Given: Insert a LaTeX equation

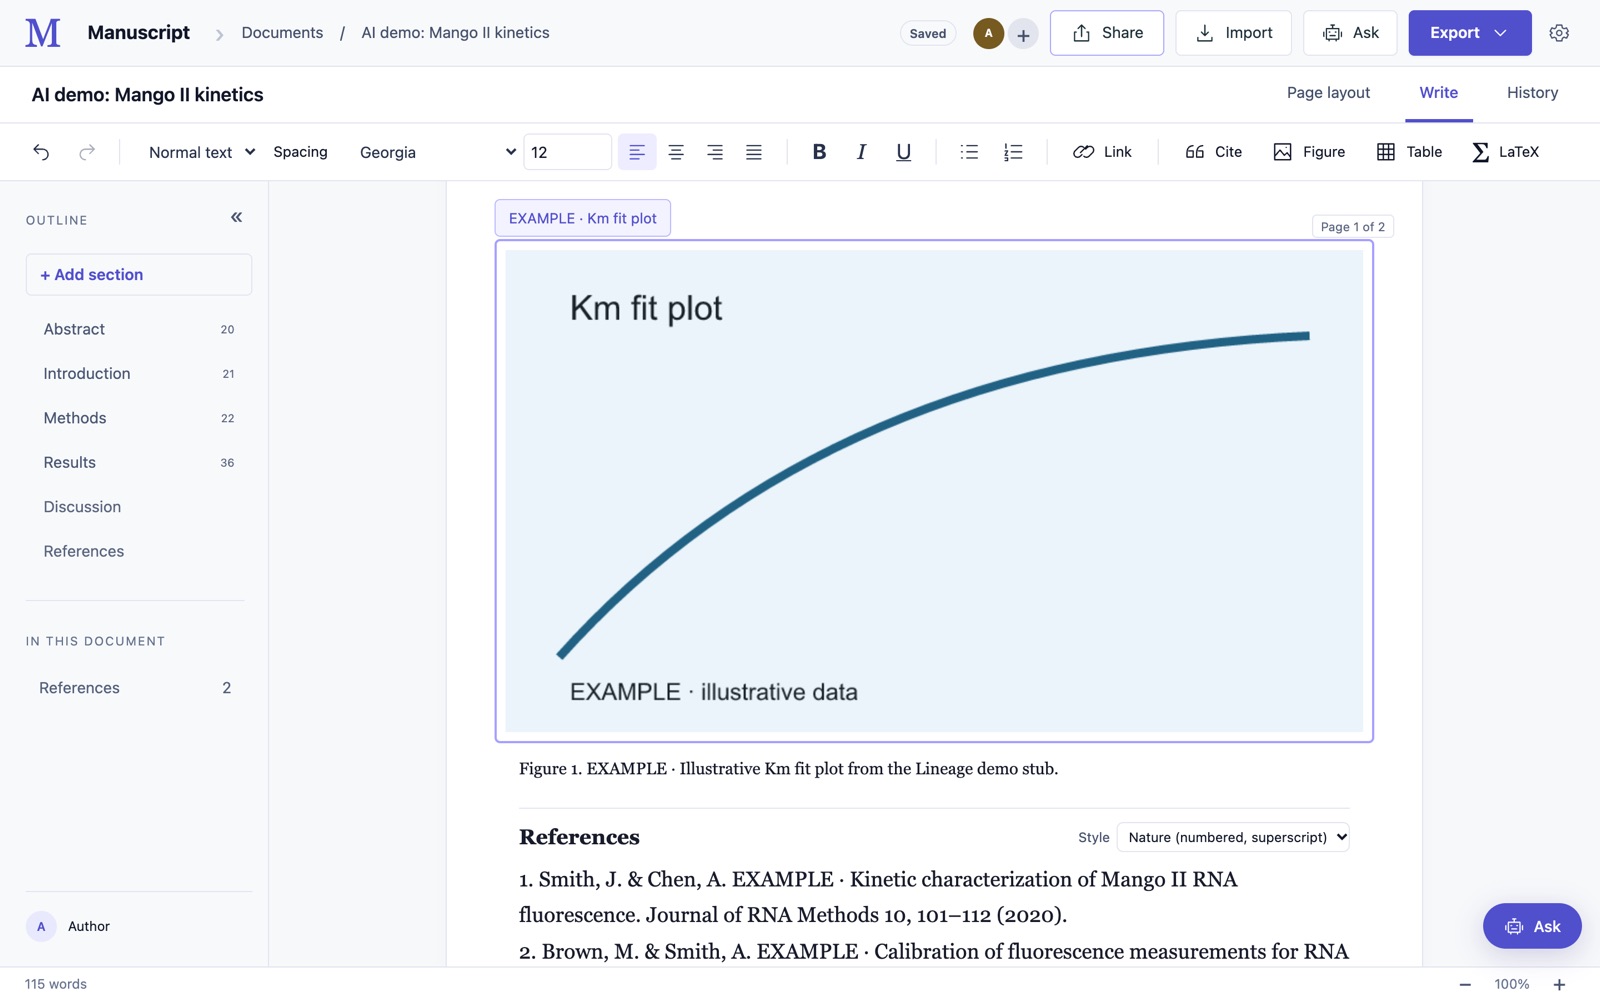Looking at the screenshot, I should point(1505,152).
